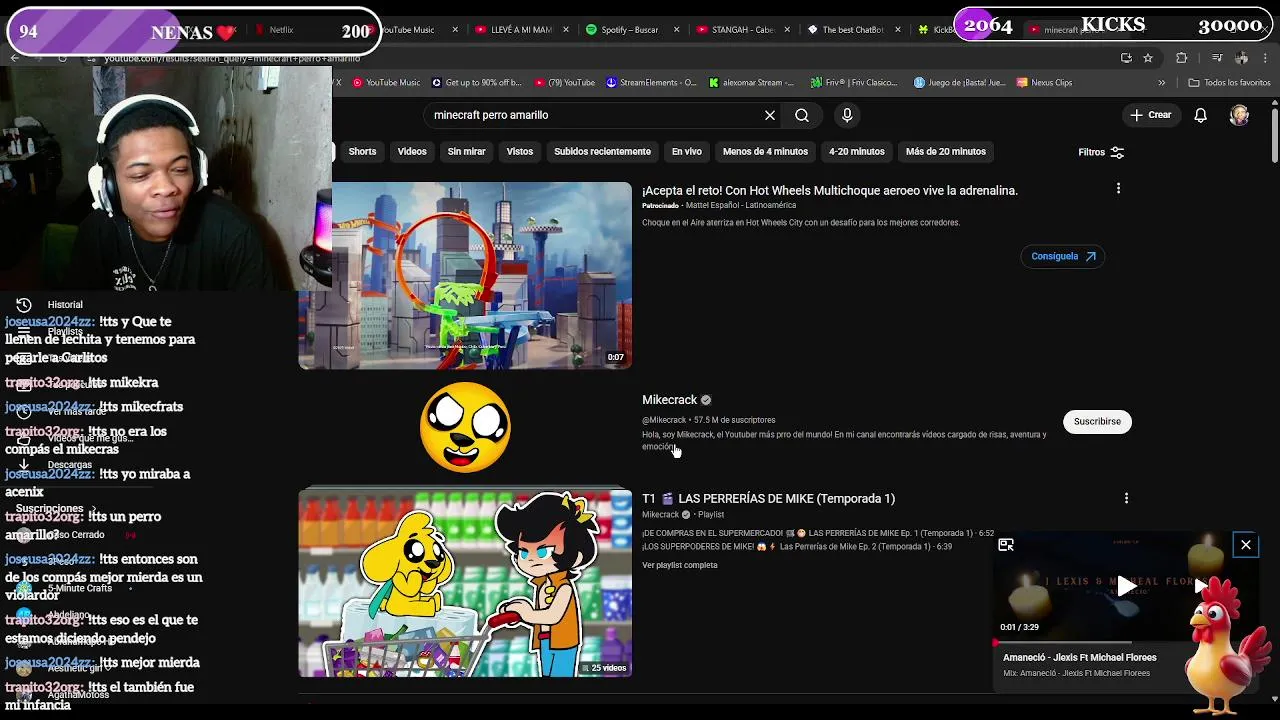Open Juego de ¡Basta! bookmark
The image size is (1280, 720).
click(960, 82)
